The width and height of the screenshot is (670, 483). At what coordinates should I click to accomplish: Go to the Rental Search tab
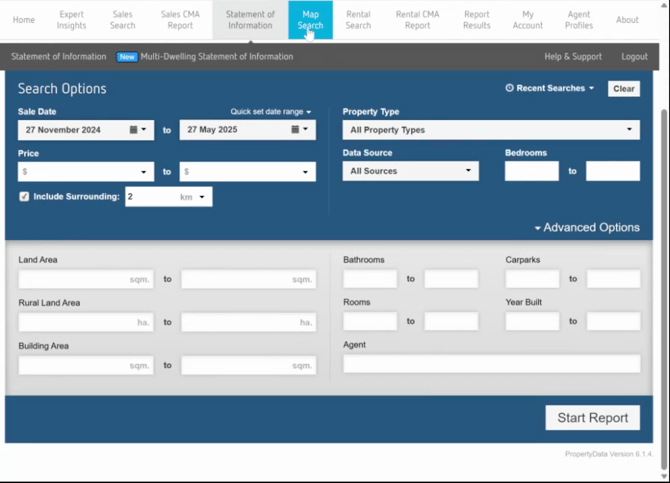coord(358,20)
